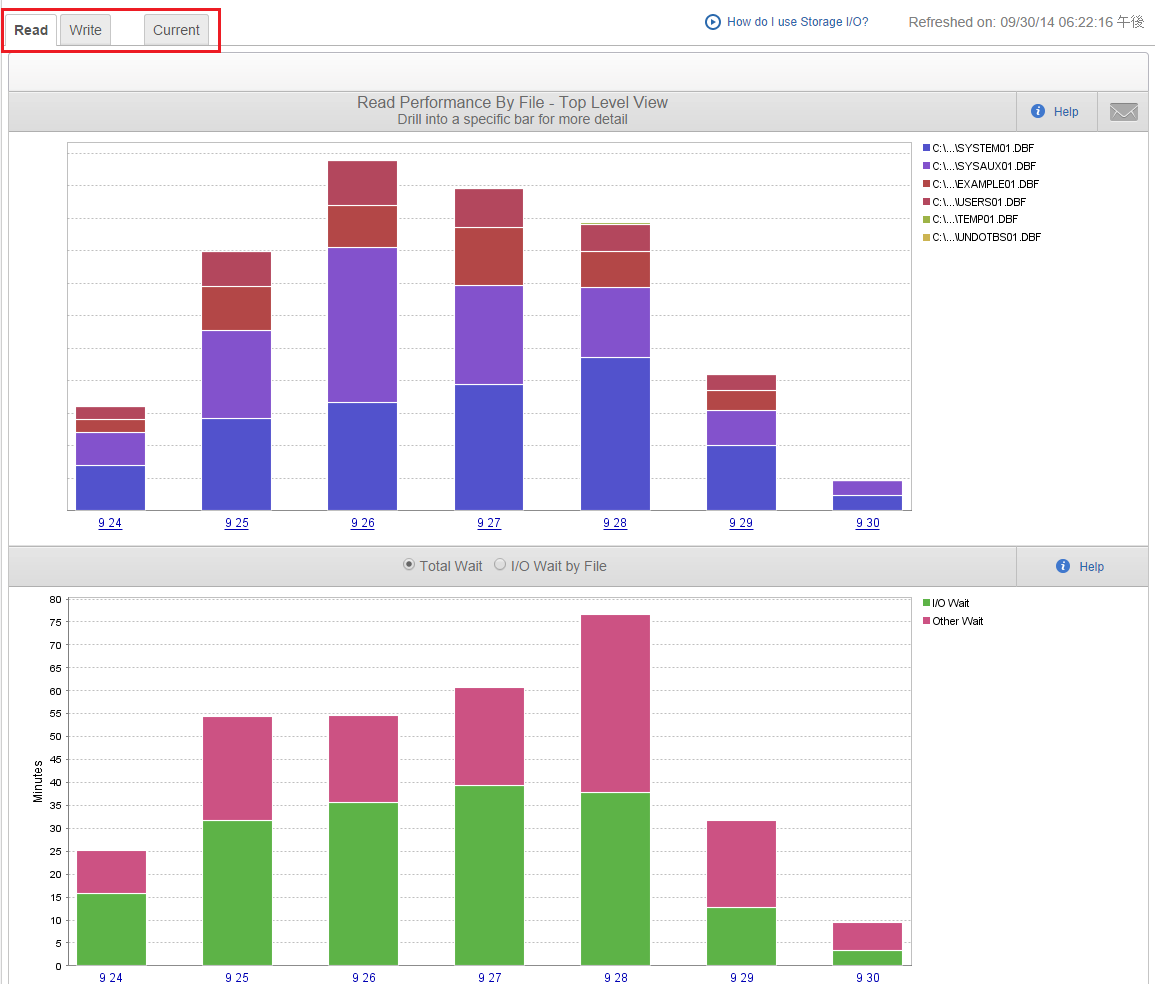Image resolution: width=1155 pixels, height=984 pixels.
Task: Click the 9 26 date link under top chart
Action: pos(363,523)
